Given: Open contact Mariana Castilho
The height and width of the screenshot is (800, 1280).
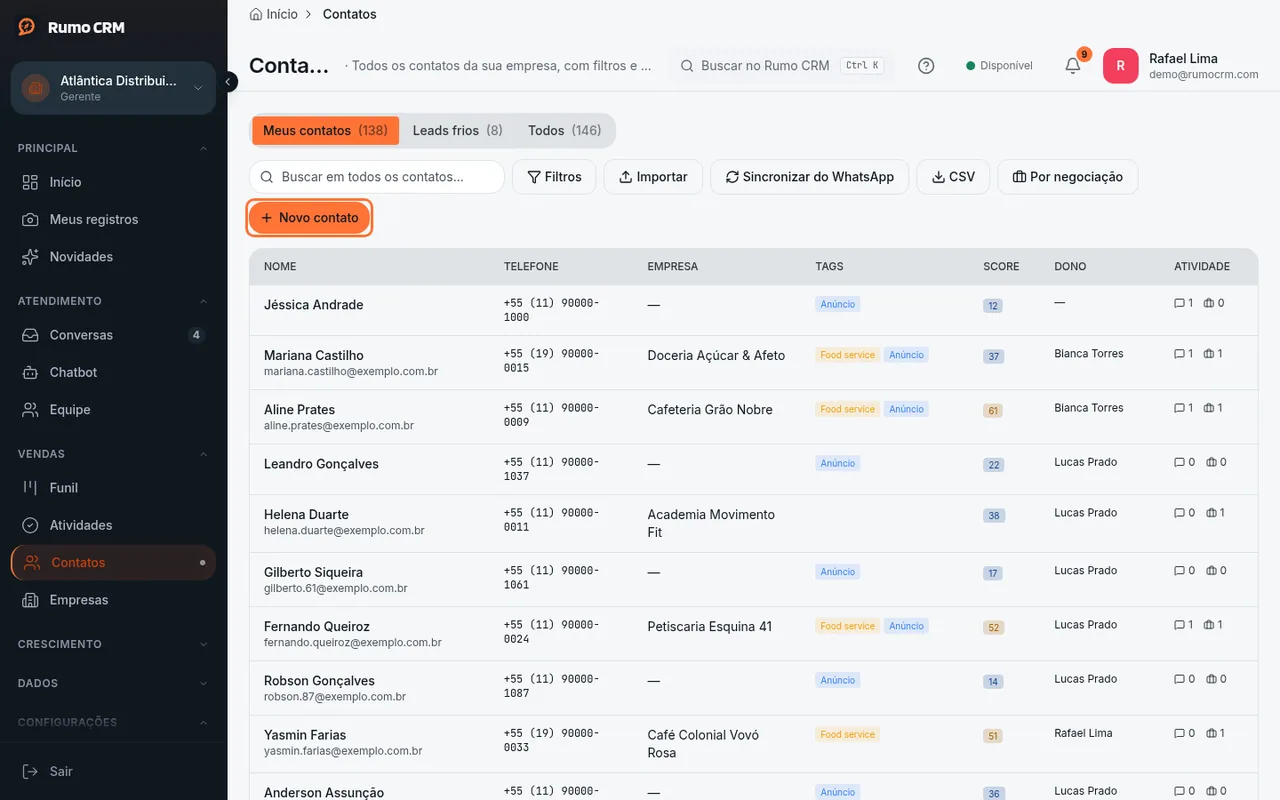Looking at the screenshot, I should (x=314, y=355).
